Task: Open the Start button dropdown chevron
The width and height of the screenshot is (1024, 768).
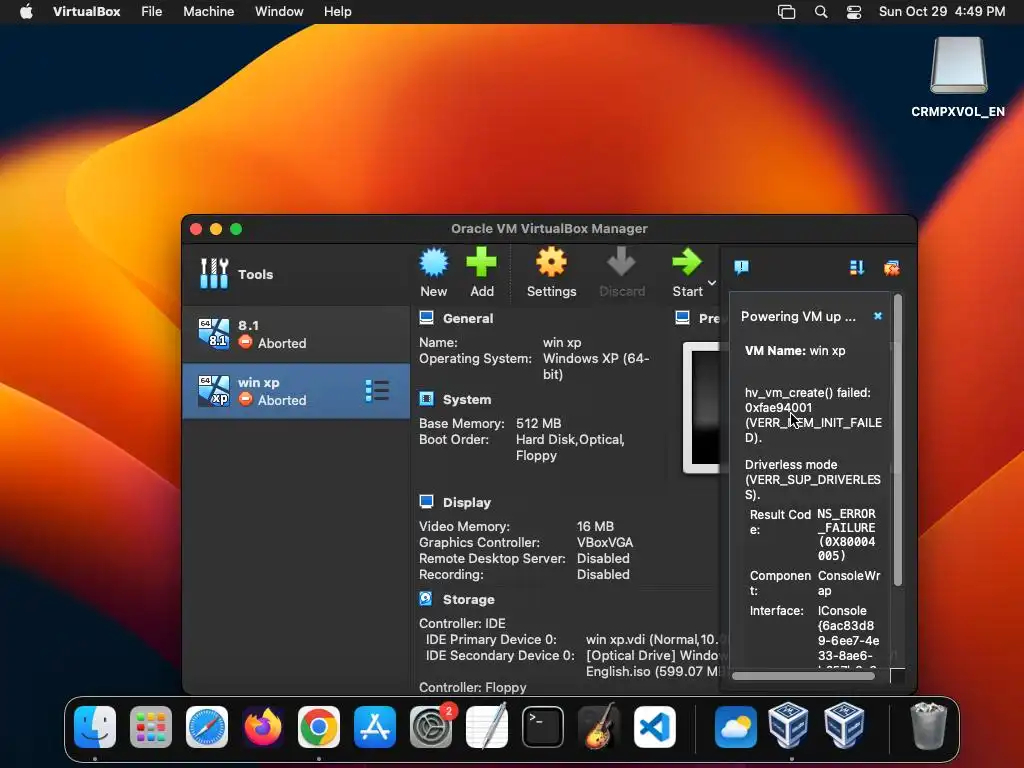Action: pos(712,283)
